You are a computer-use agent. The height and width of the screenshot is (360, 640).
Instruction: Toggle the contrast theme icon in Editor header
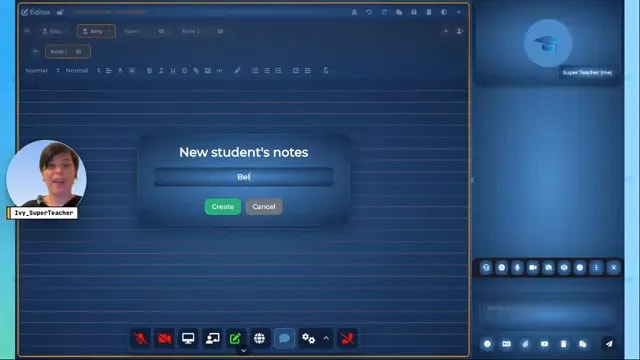pos(444,12)
